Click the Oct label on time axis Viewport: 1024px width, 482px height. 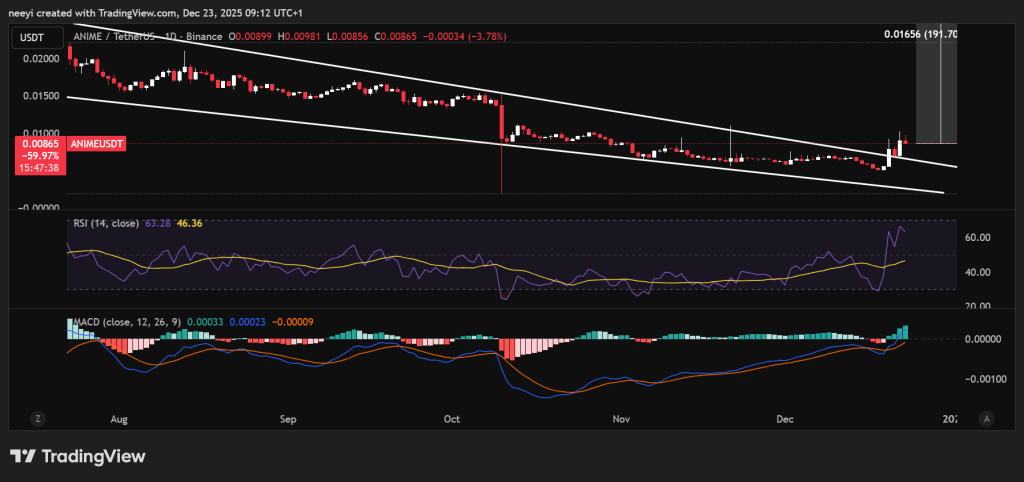click(x=450, y=418)
